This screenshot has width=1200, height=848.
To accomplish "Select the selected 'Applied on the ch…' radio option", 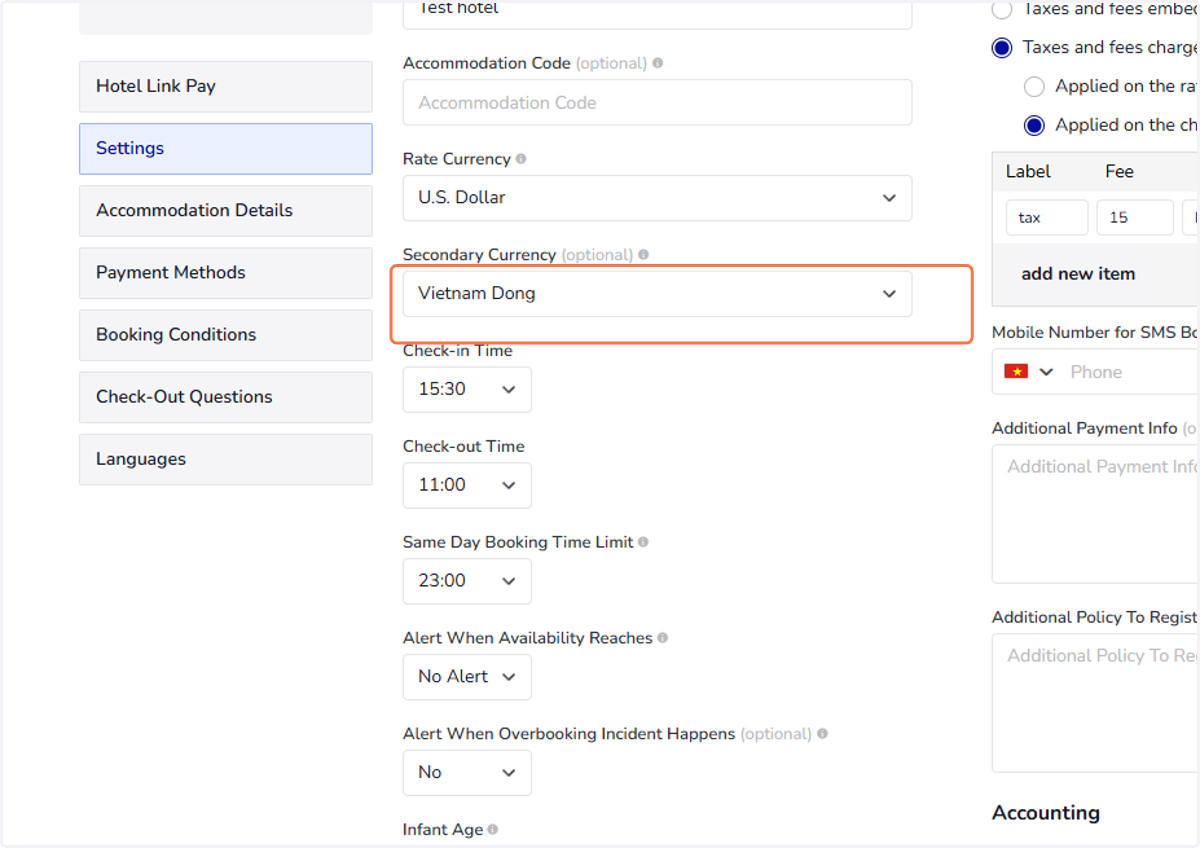I will pos(1034,126).
